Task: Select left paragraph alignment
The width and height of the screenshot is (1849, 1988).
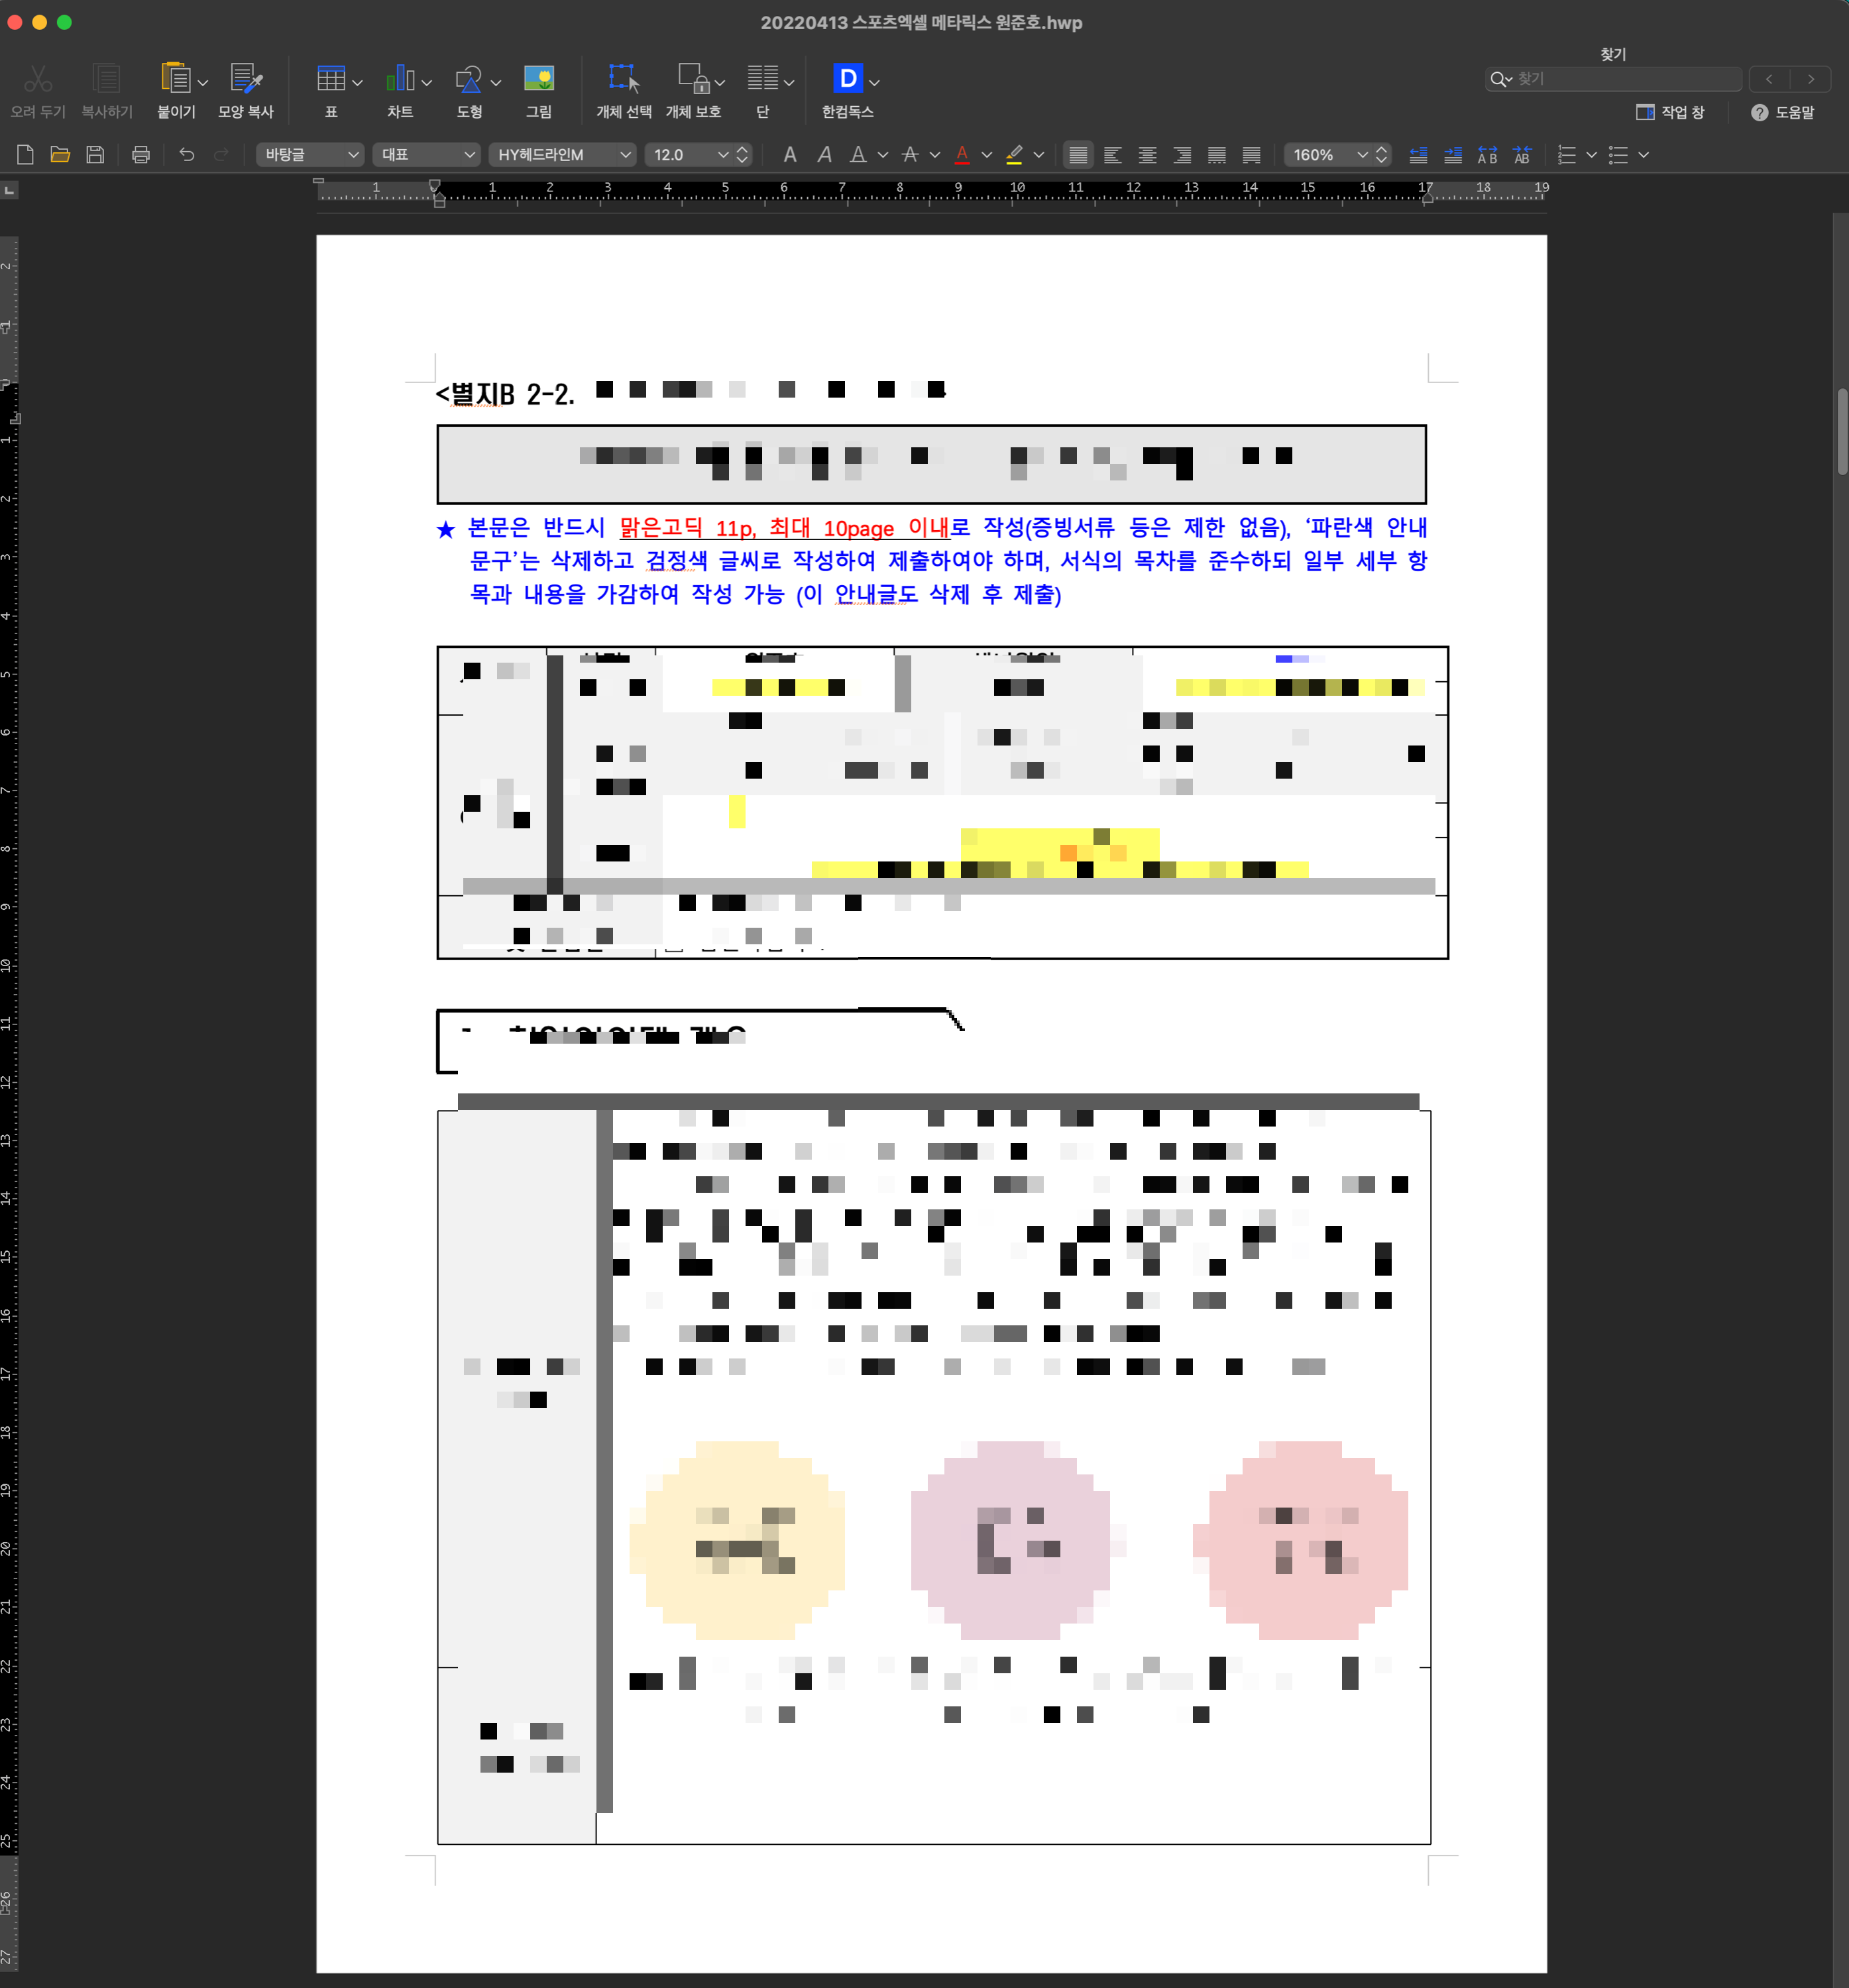Action: coord(1112,154)
